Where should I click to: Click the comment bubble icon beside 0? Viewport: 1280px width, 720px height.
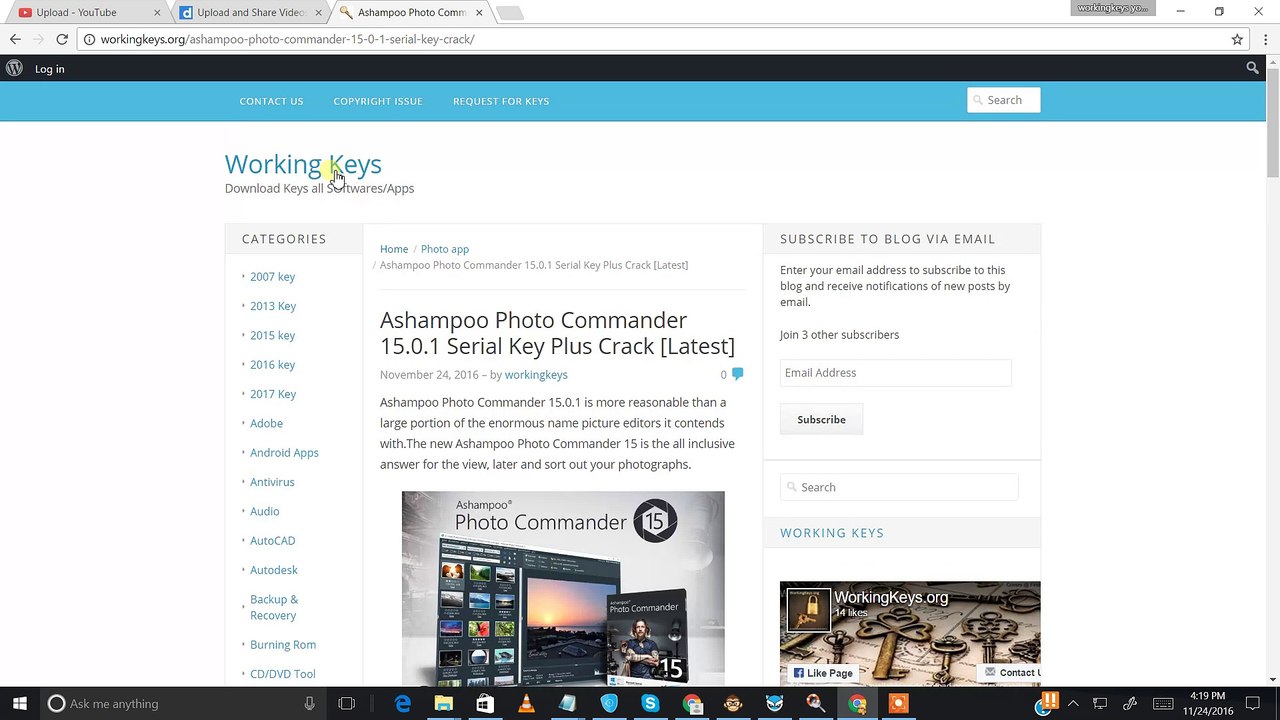pyautogui.click(x=737, y=374)
